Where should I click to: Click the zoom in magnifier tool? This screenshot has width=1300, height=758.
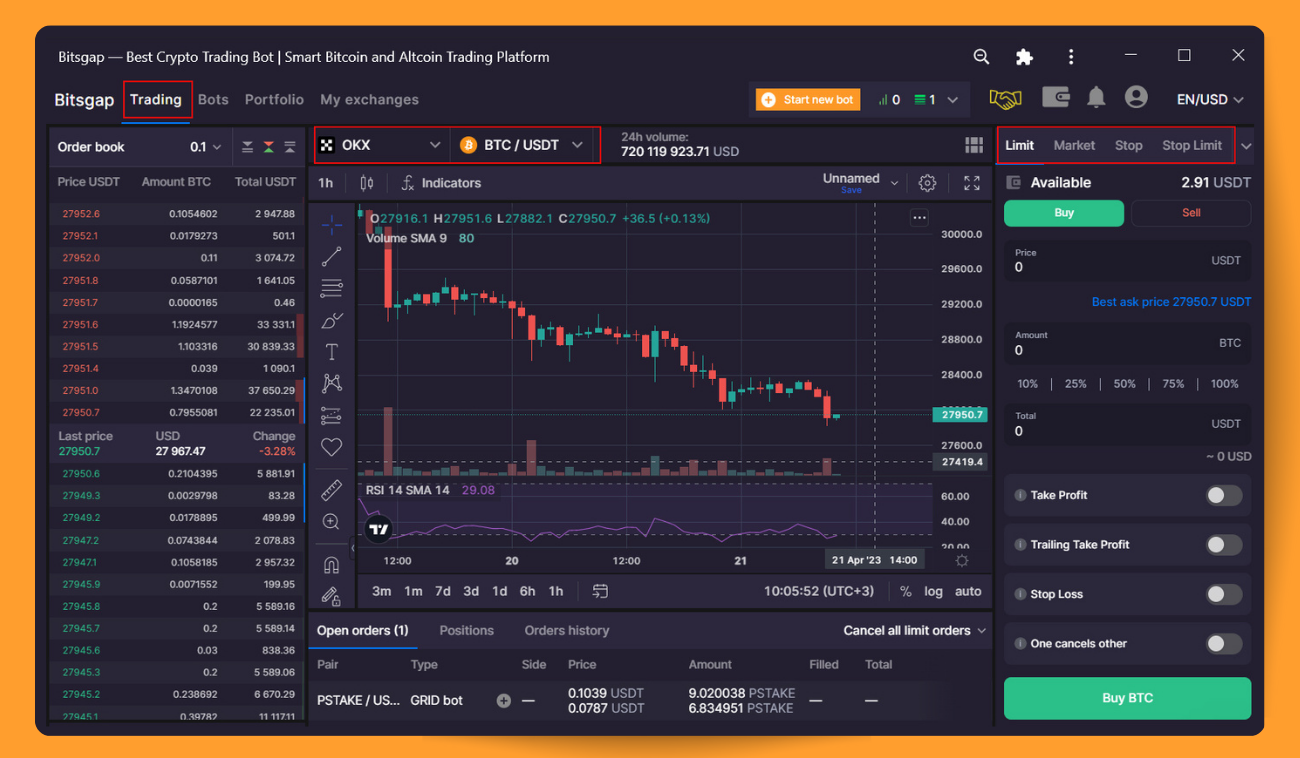[332, 522]
